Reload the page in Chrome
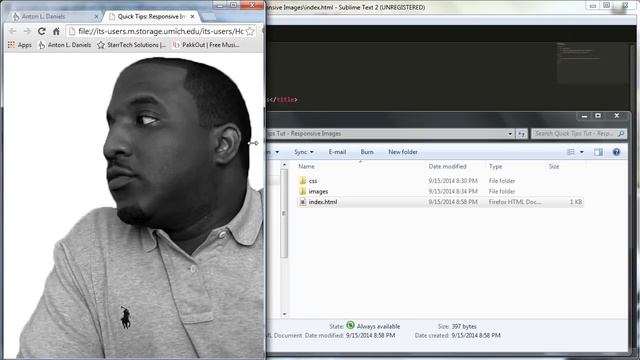640x360 pixels. click(42, 31)
